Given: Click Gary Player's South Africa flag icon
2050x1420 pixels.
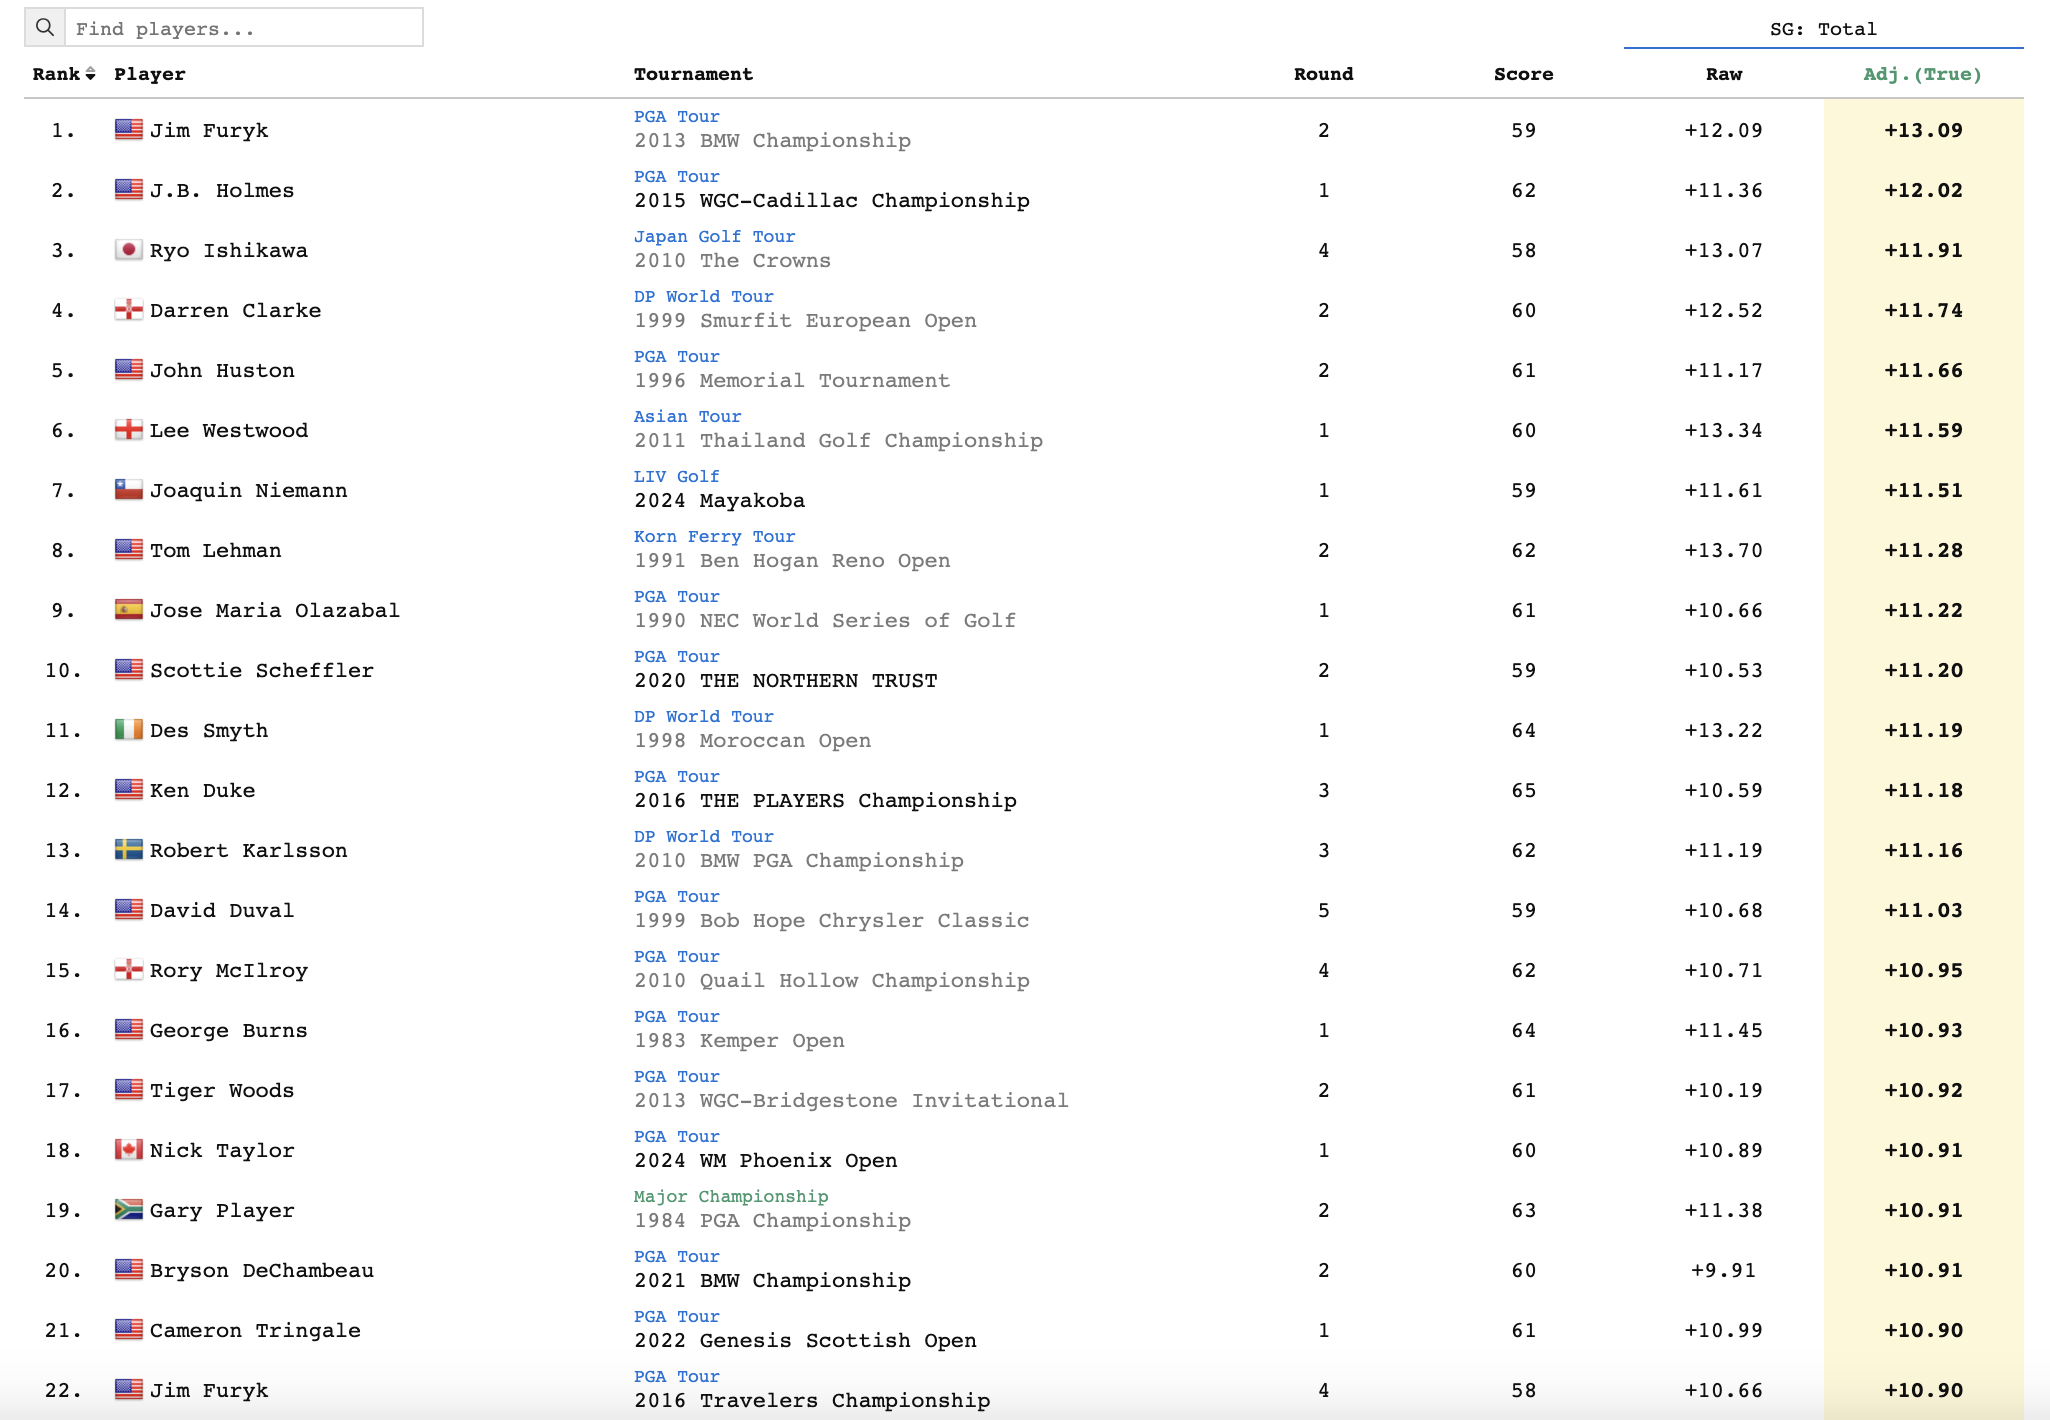Looking at the screenshot, I should click(x=128, y=1210).
